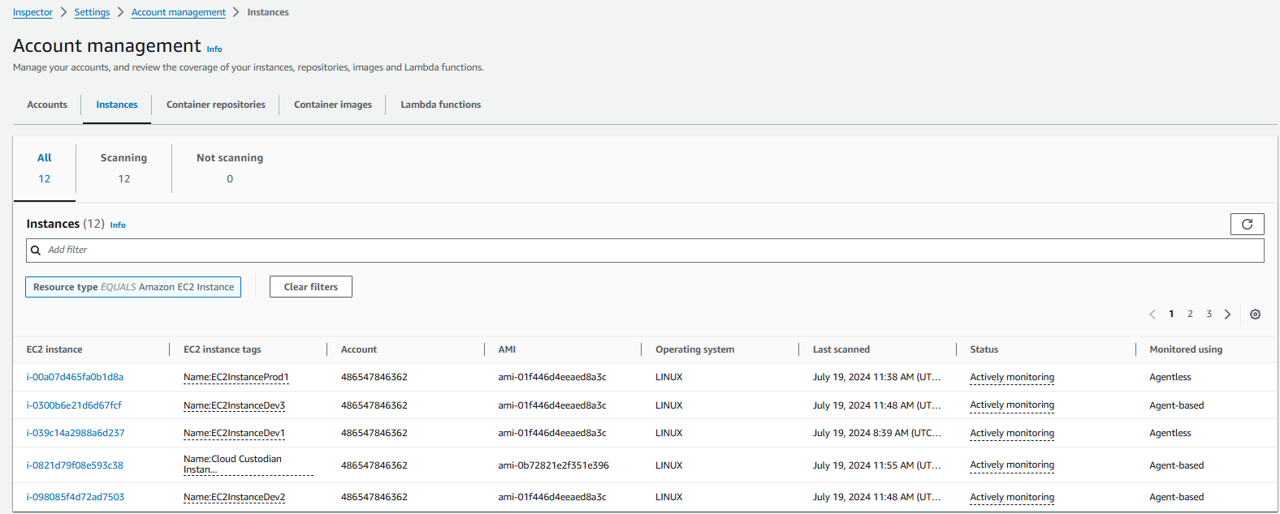Image resolution: width=1280 pixels, height=514 pixels.
Task: Switch to Container repositories tab
Action: (x=216, y=104)
